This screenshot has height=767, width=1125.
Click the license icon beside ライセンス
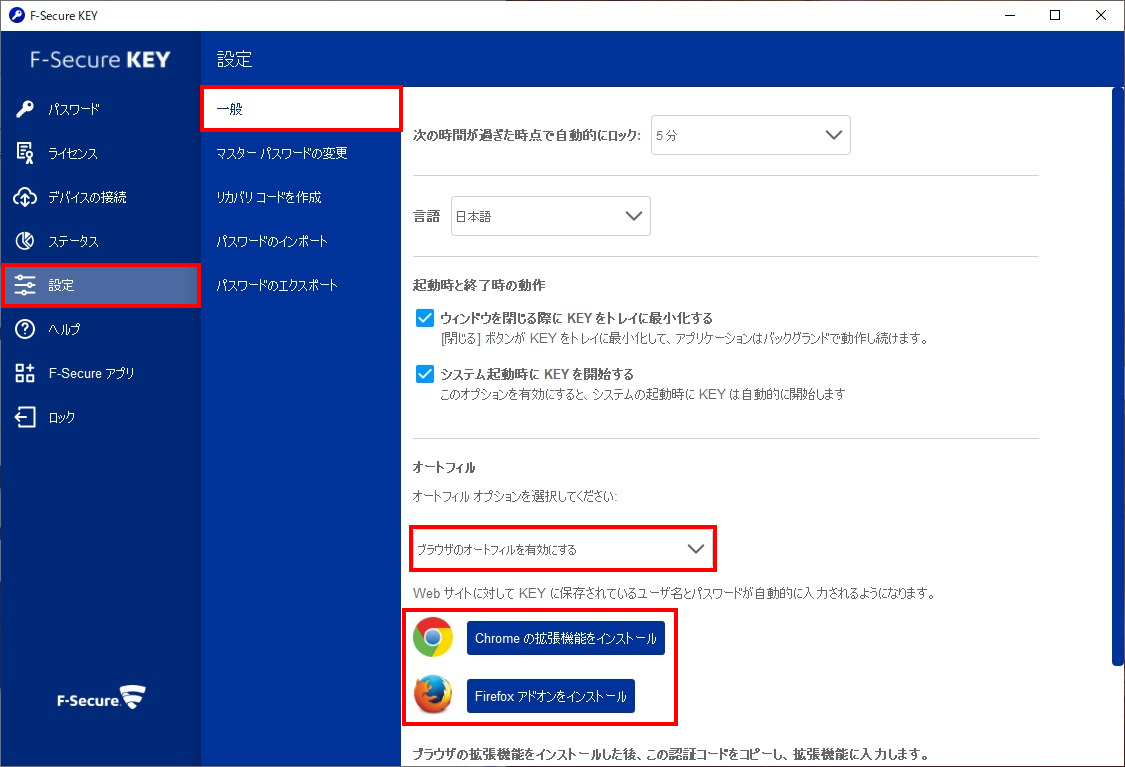click(26, 153)
